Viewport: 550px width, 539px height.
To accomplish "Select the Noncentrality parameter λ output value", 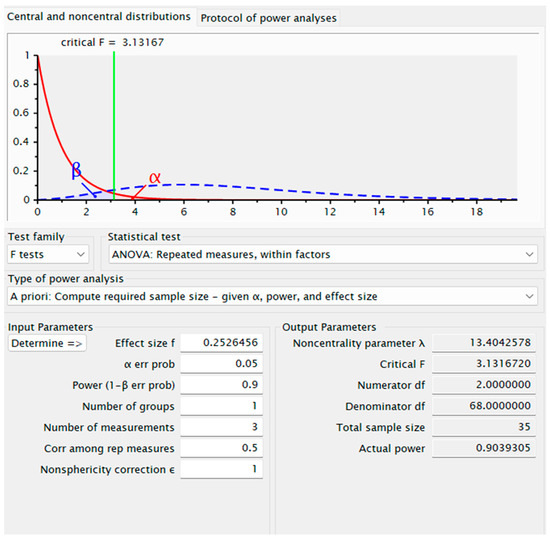I will [484, 343].
